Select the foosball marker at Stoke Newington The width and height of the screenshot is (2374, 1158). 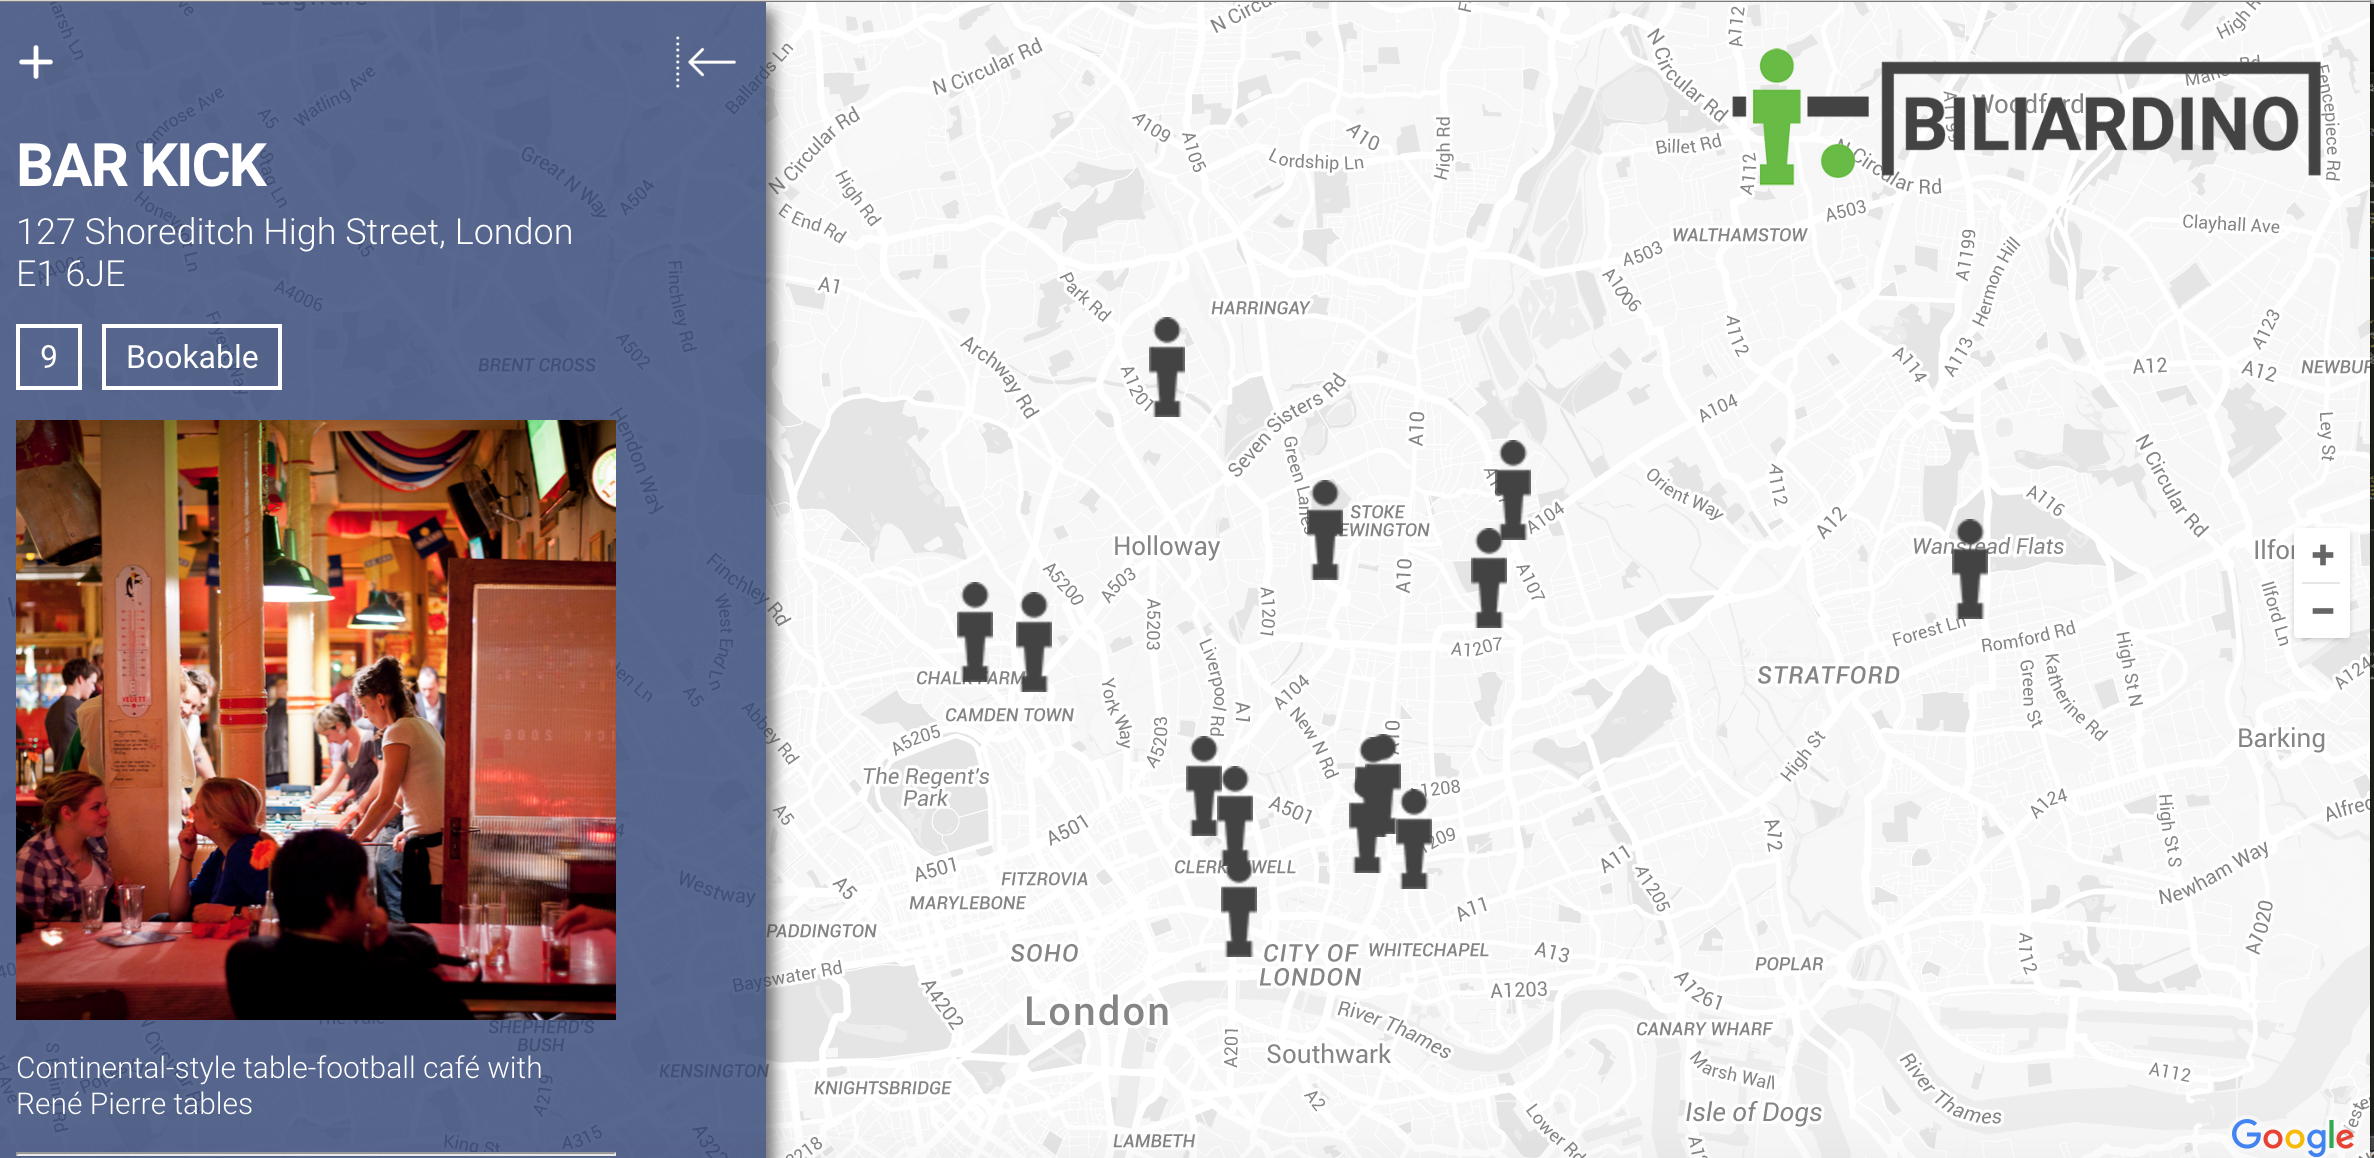click(x=1325, y=530)
